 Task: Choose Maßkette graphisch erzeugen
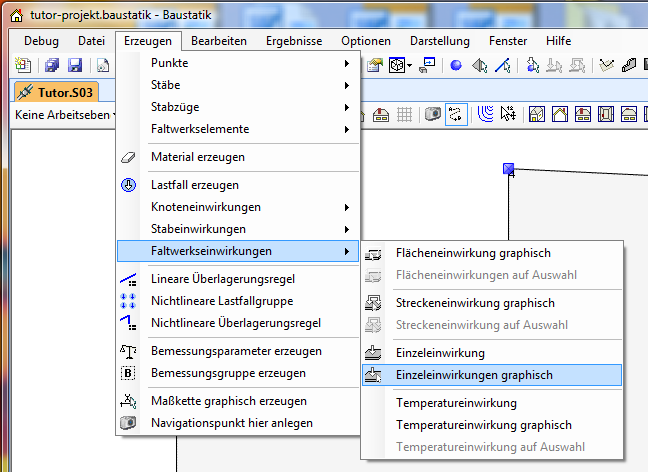238,401
